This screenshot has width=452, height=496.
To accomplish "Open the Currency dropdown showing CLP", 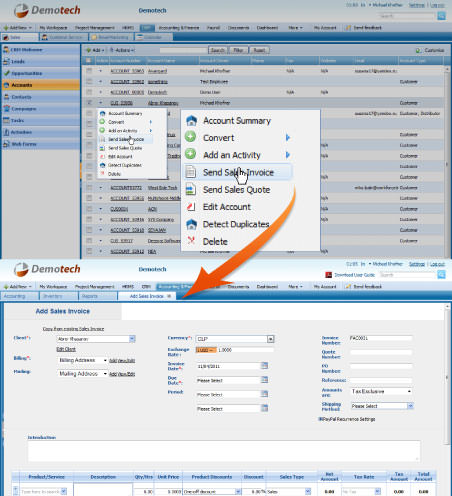I will point(271,339).
